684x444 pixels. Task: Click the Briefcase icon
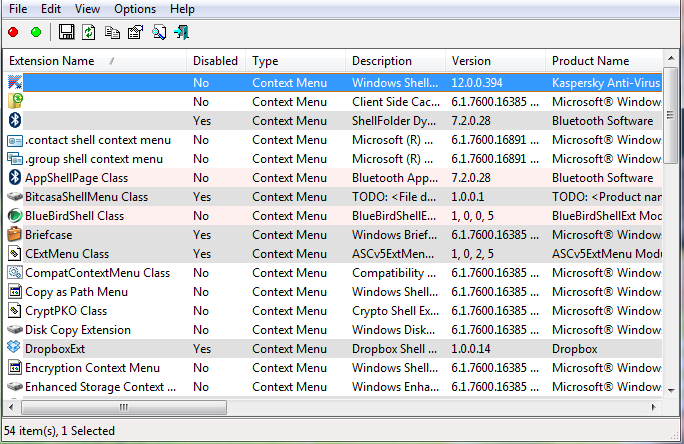[14, 234]
